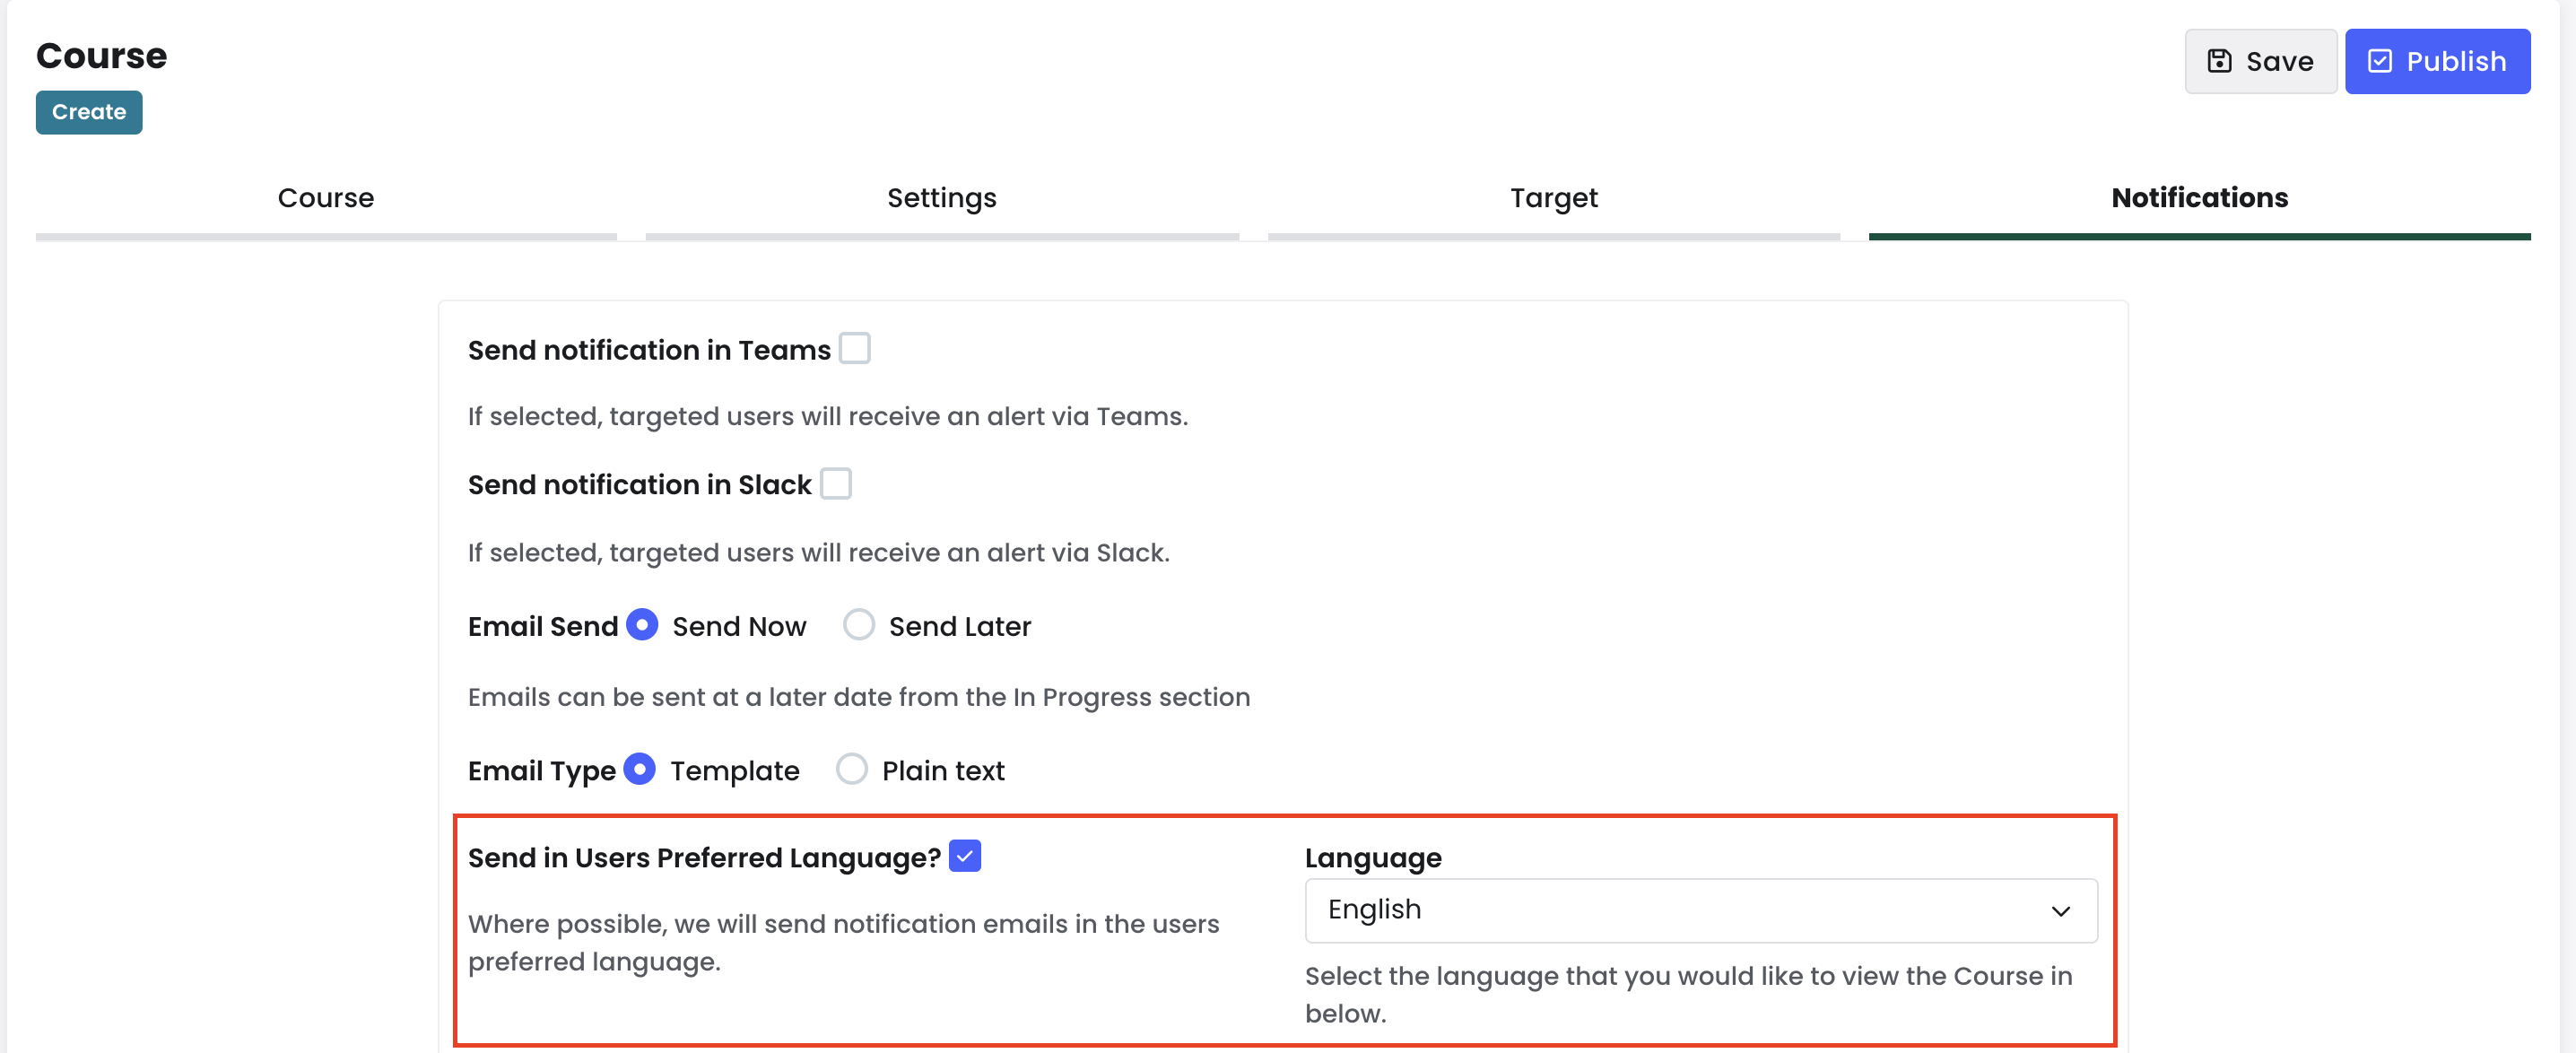This screenshot has width=2576, height=1053.
Task: Click the chevron arrow in Language dropdown
Action: point(2060,911)
